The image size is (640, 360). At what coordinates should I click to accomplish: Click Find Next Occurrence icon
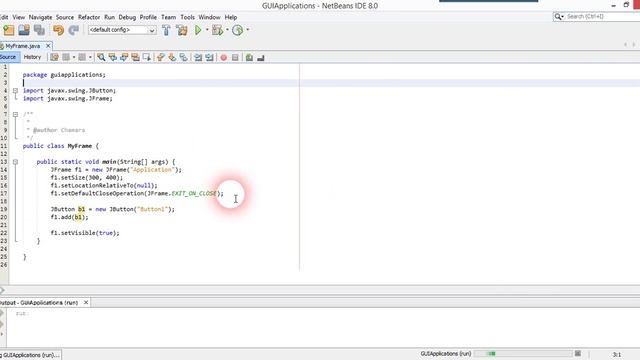pyautogui.click(x=124, y=58)
